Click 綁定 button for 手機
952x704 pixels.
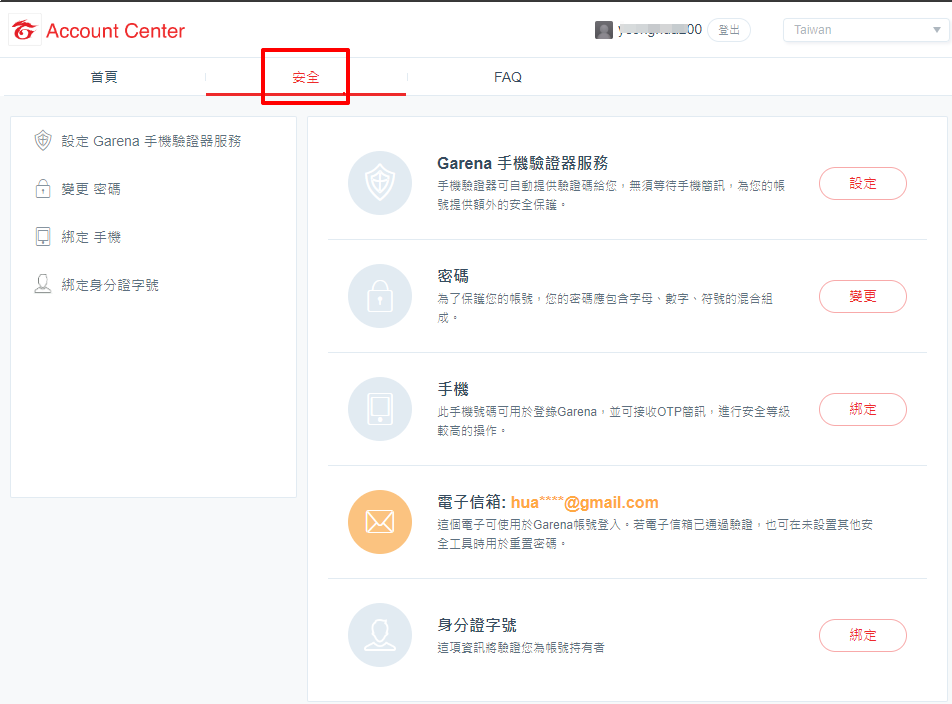click(863, 409)
